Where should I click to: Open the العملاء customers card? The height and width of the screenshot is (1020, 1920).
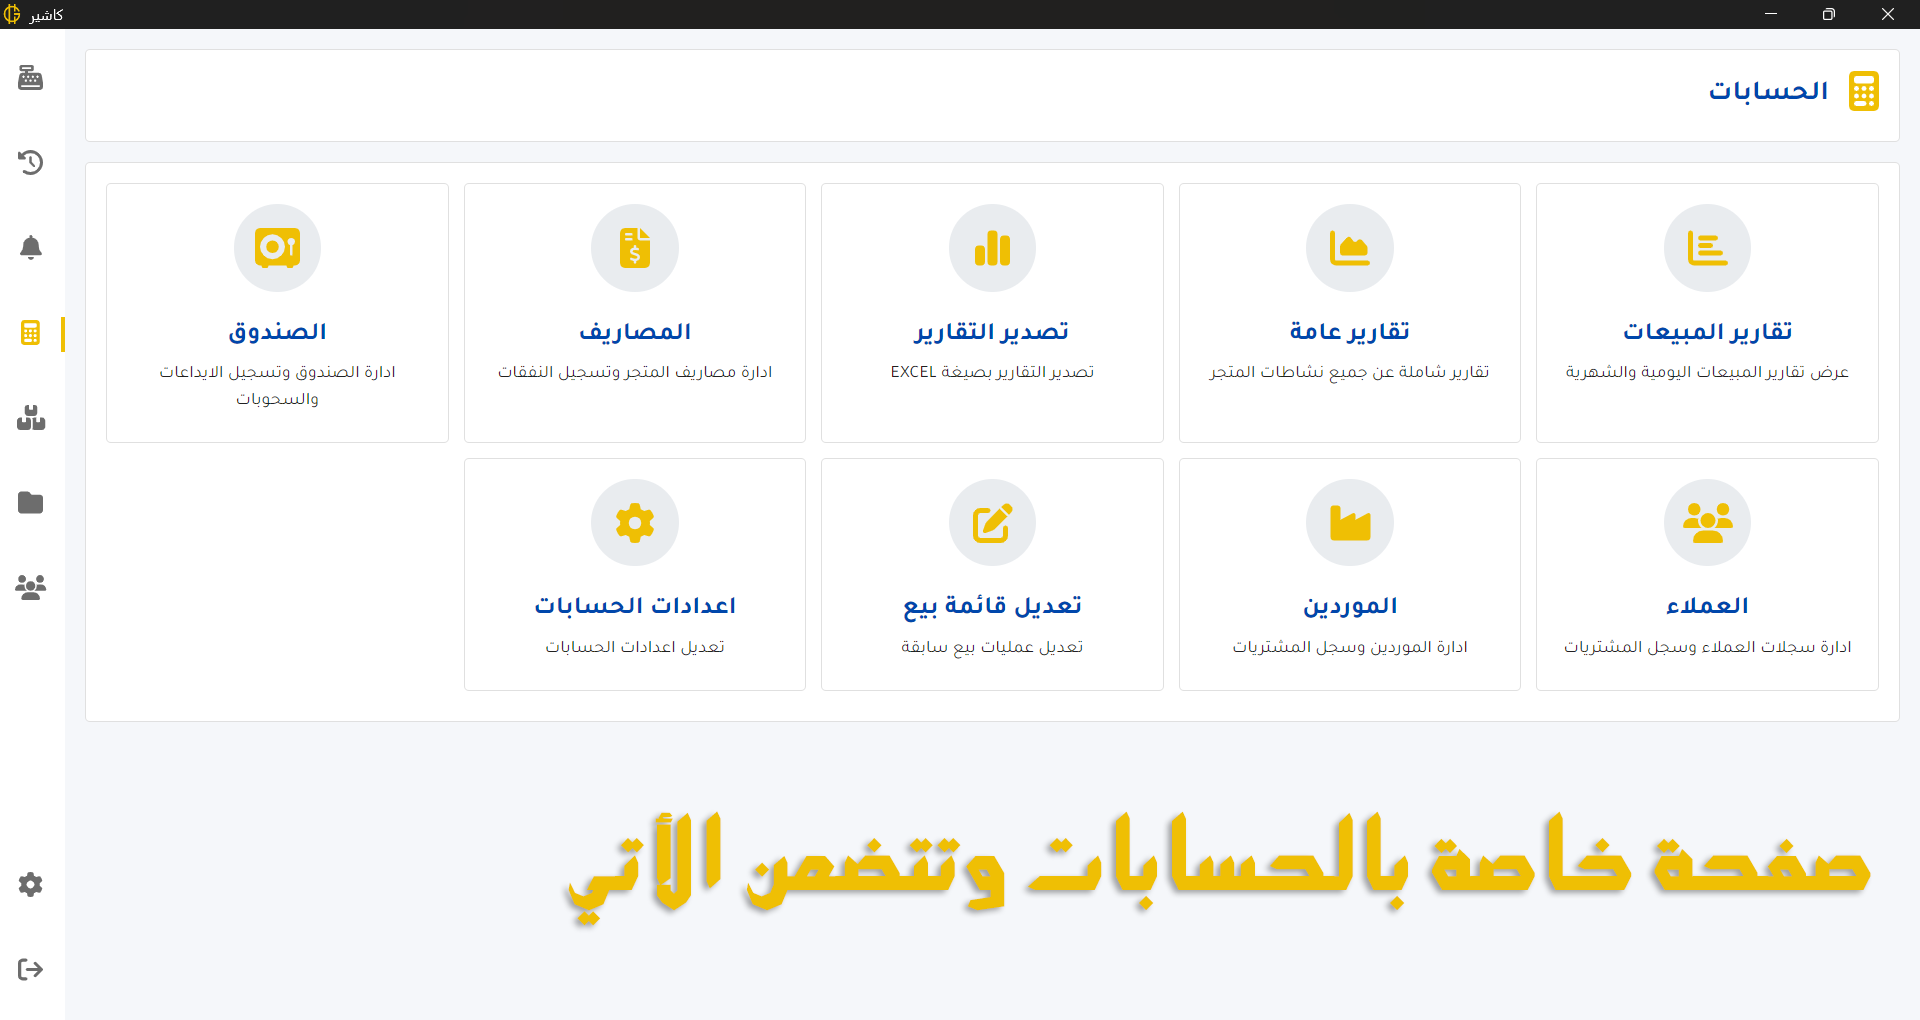point(1707,574)
